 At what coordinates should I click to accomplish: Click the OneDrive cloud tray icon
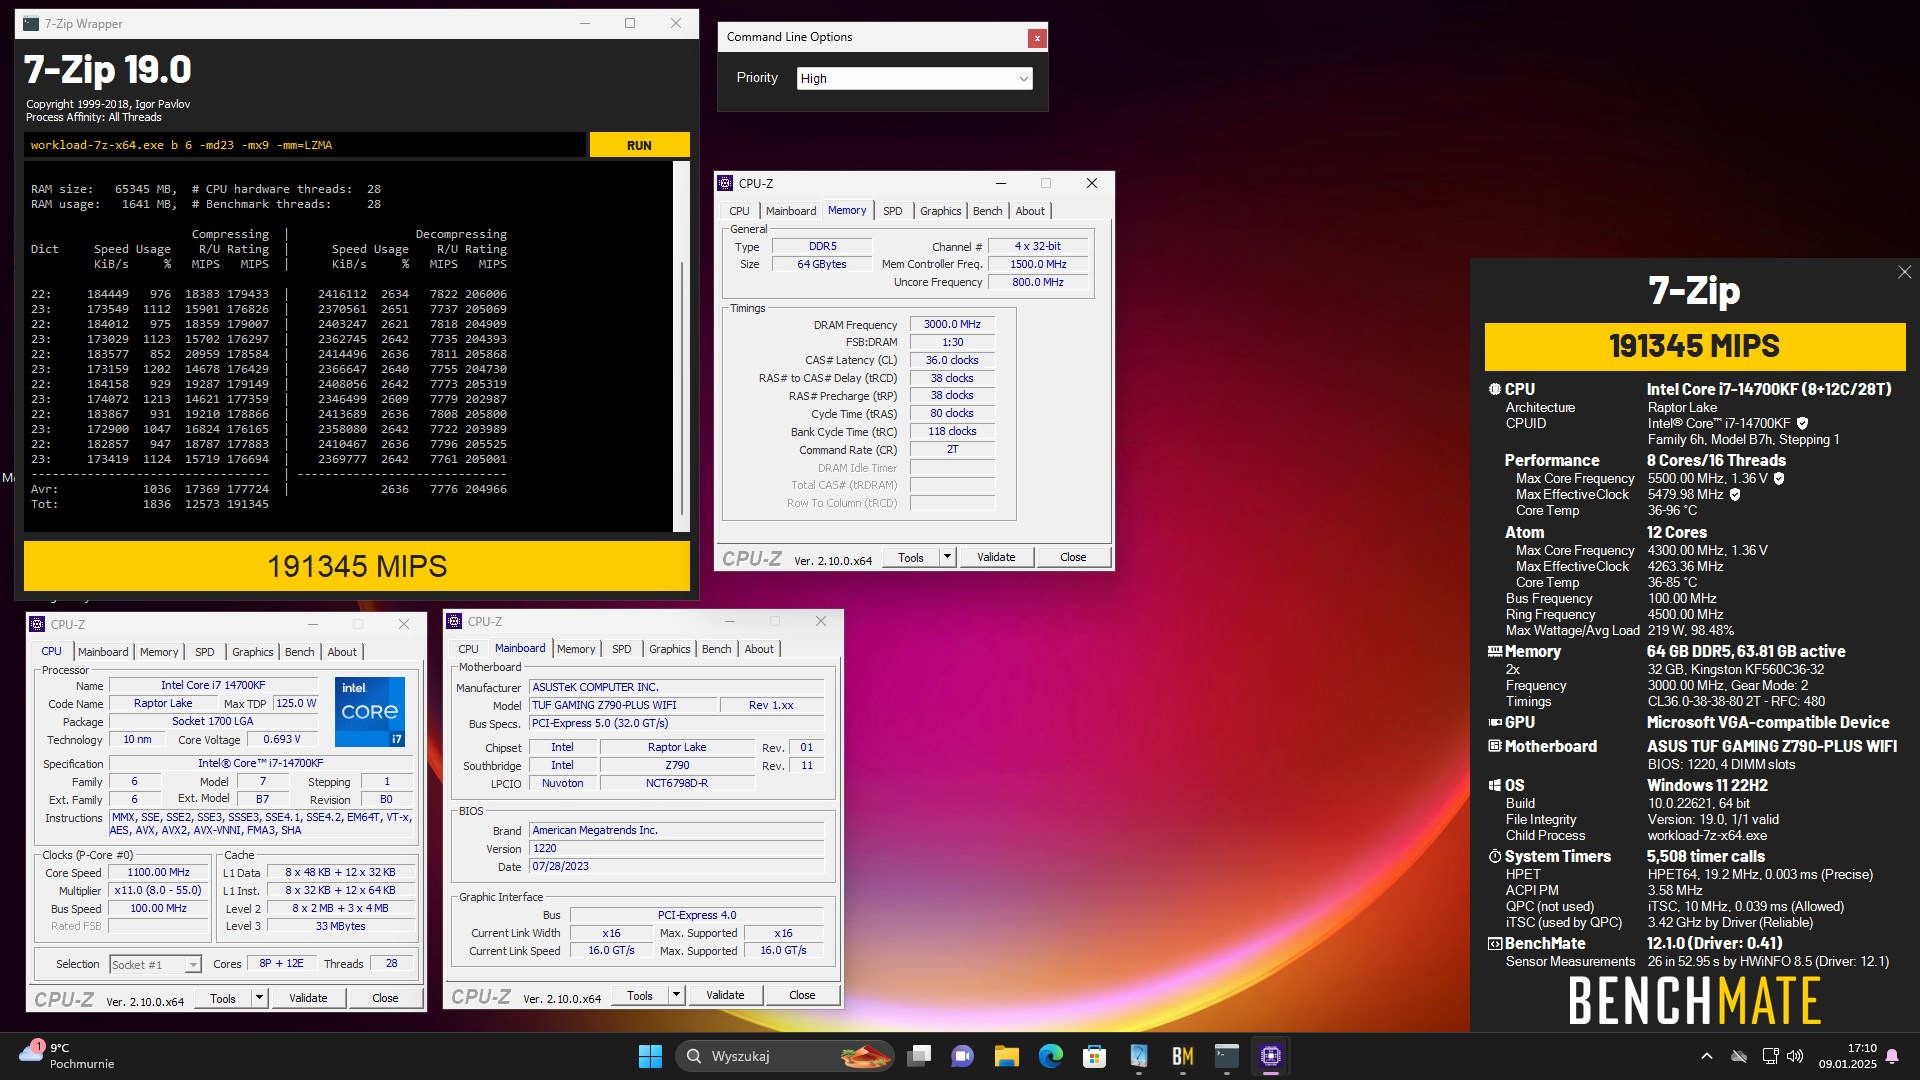1740,1056
